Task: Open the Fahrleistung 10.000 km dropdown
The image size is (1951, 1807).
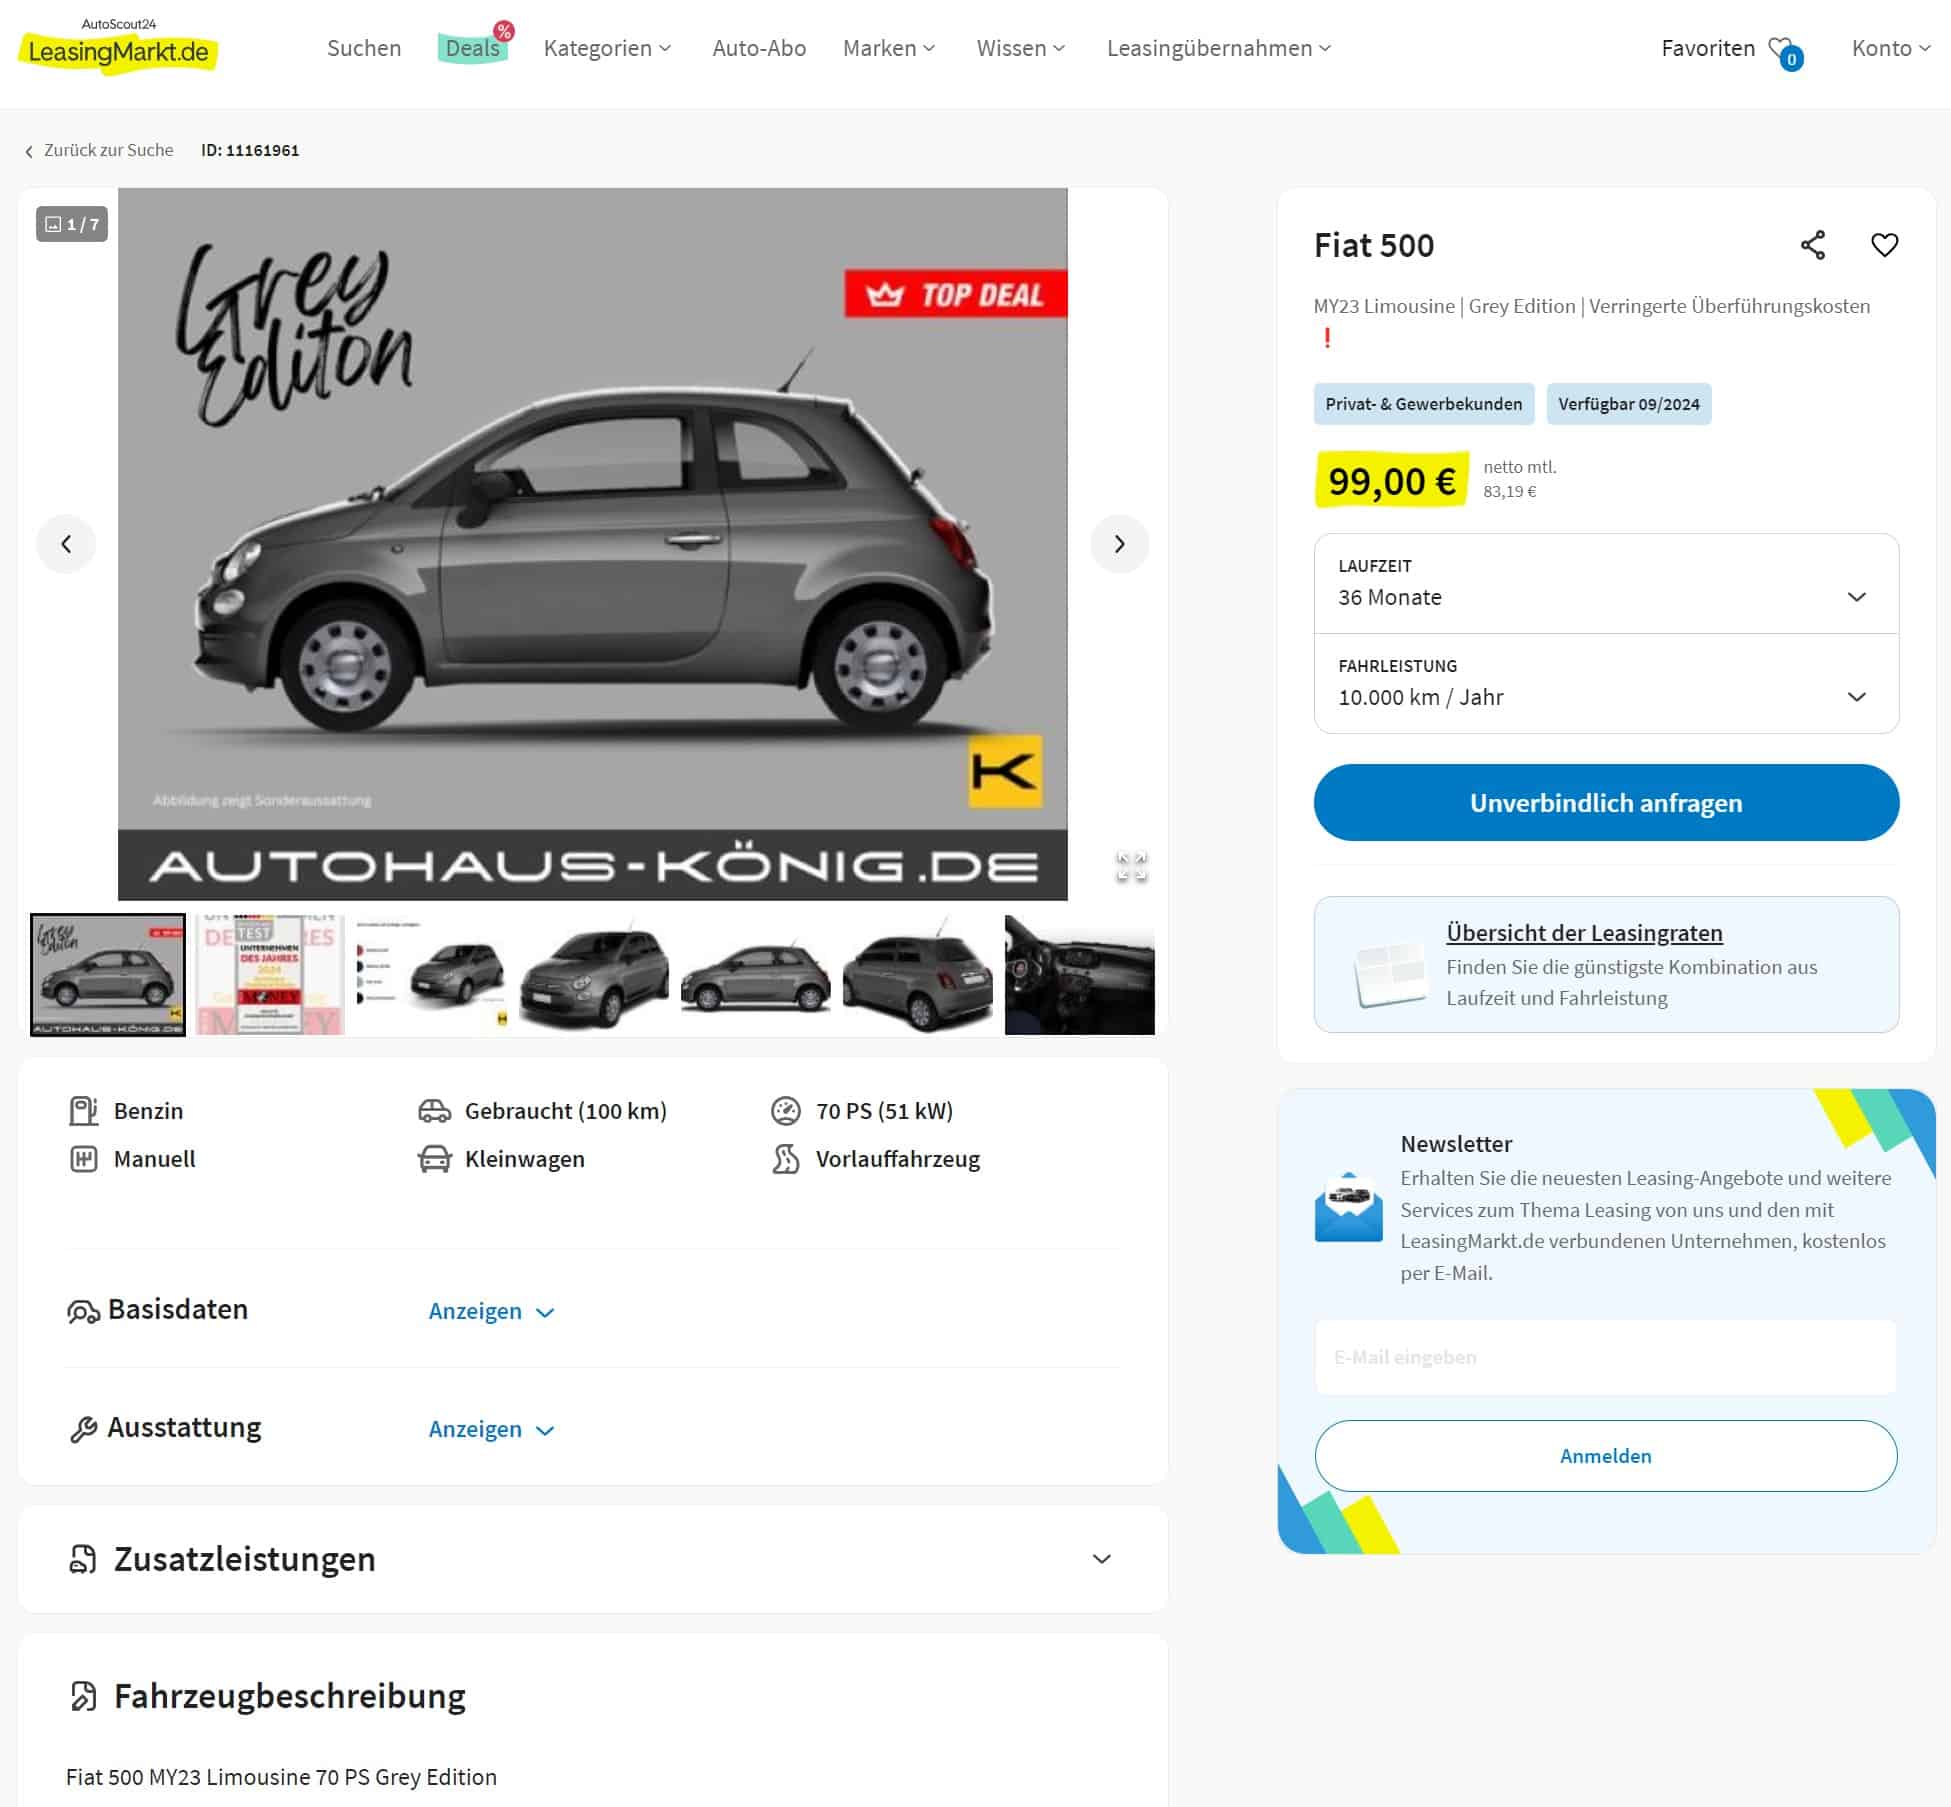Action: point(1606,683)
